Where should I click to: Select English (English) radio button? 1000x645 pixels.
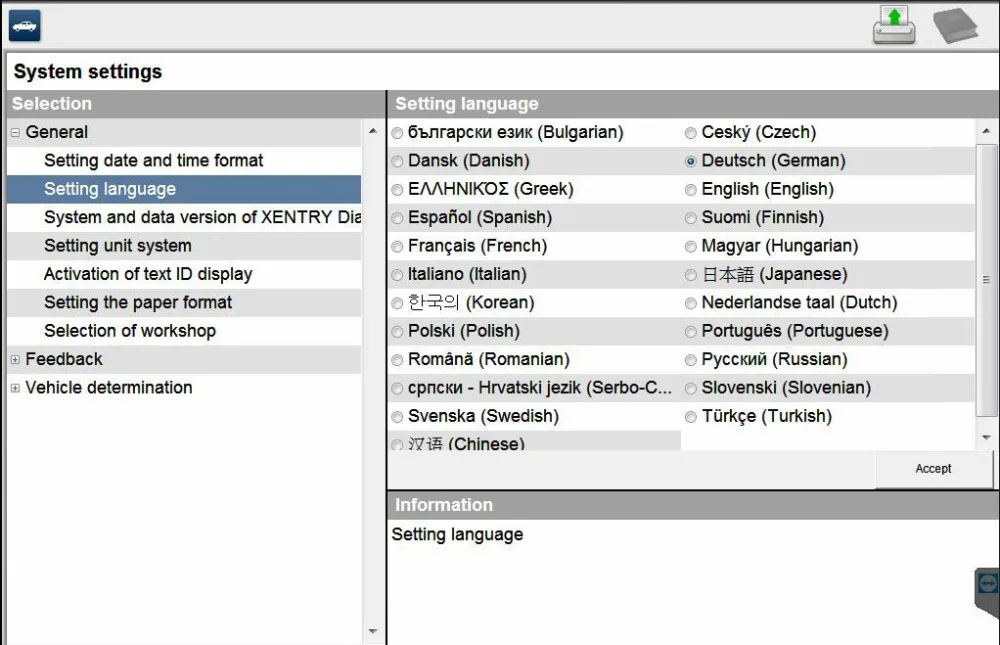[x=691, y=189]
